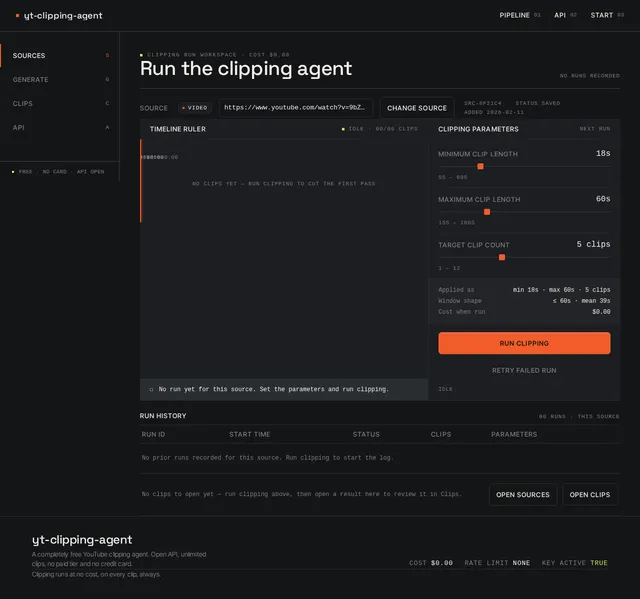
Task: Click the 'Timeline Ruler' heading
Action: 178,129
